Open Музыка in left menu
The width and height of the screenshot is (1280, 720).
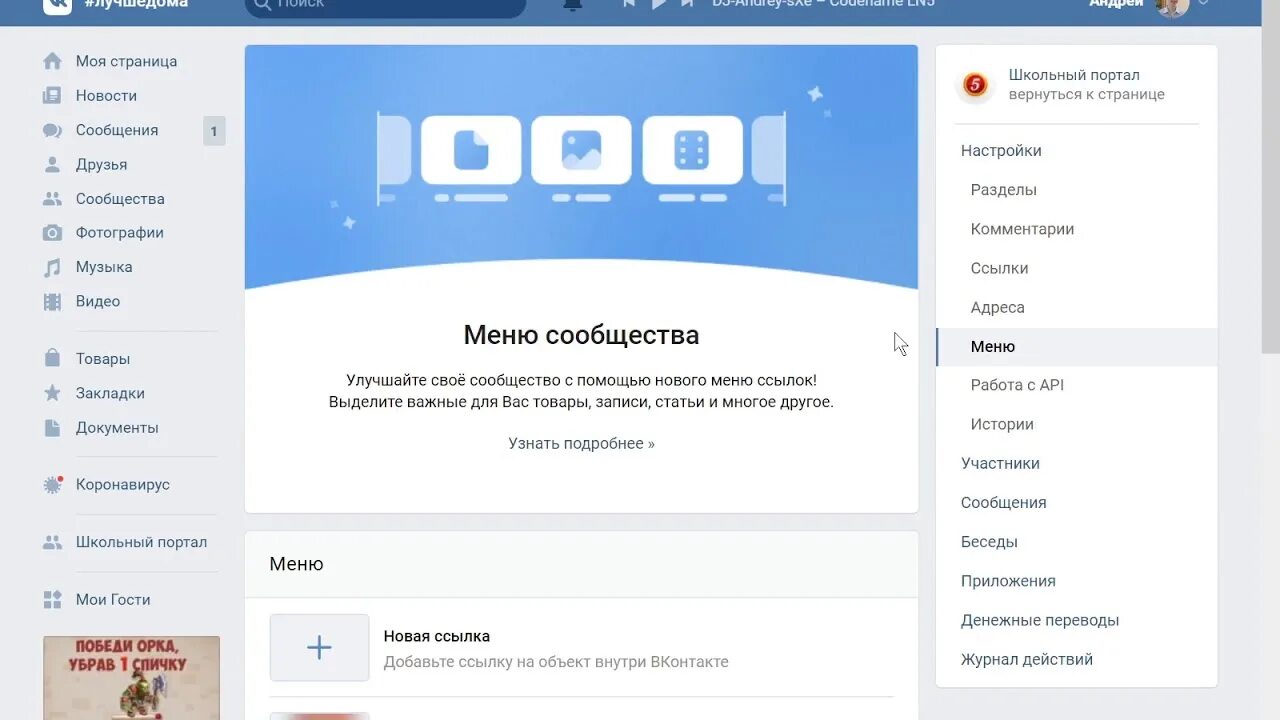104,267
